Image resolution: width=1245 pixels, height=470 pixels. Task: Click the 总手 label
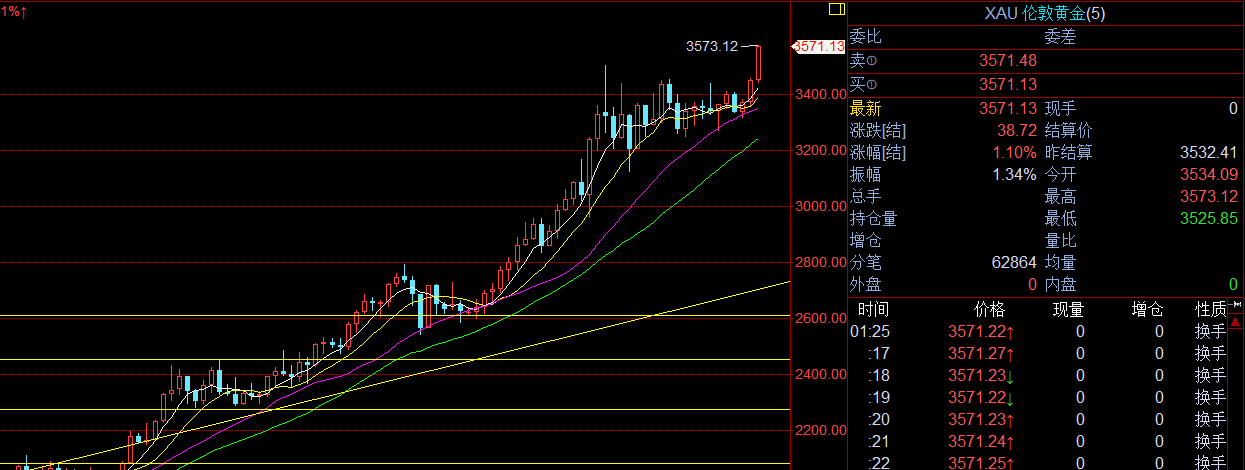866,196
